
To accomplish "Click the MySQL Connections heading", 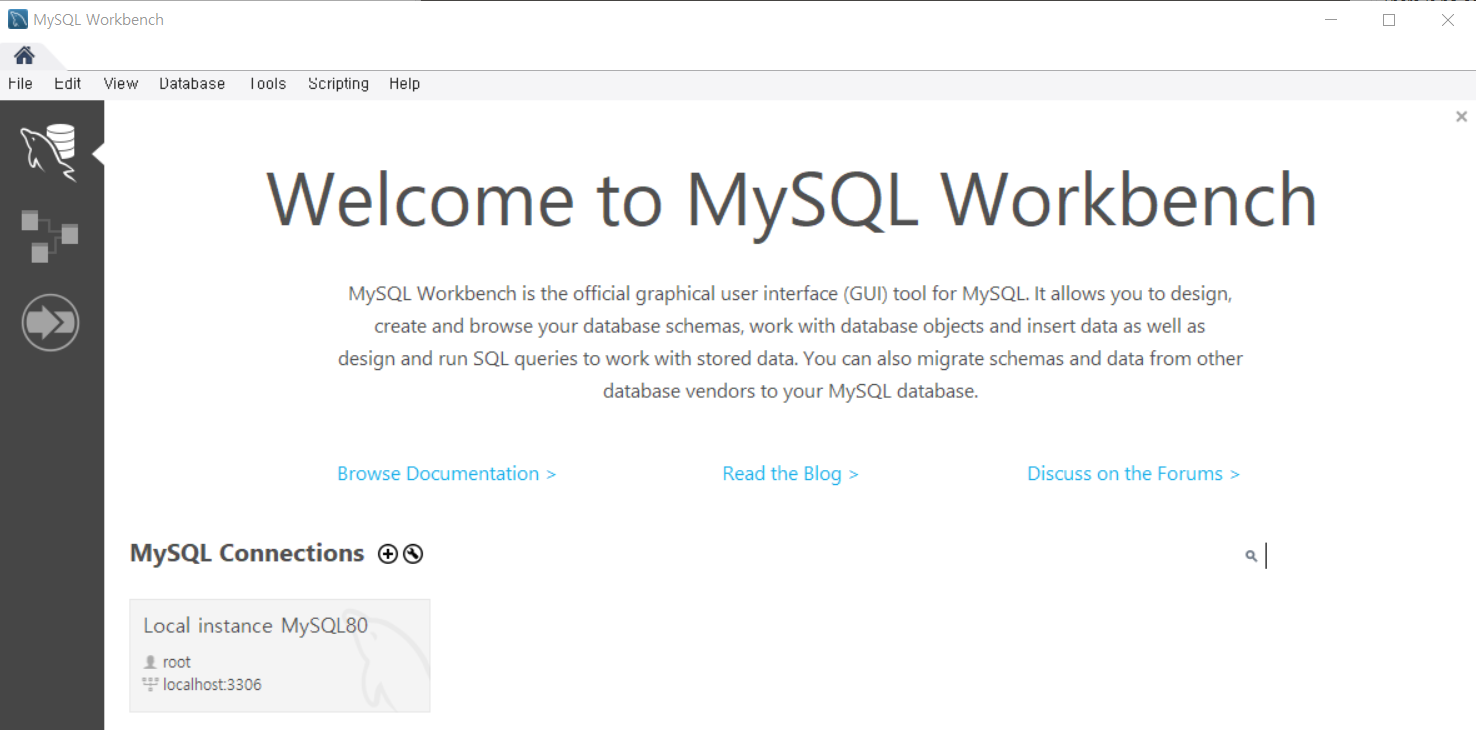I will [x=247, y=553].
